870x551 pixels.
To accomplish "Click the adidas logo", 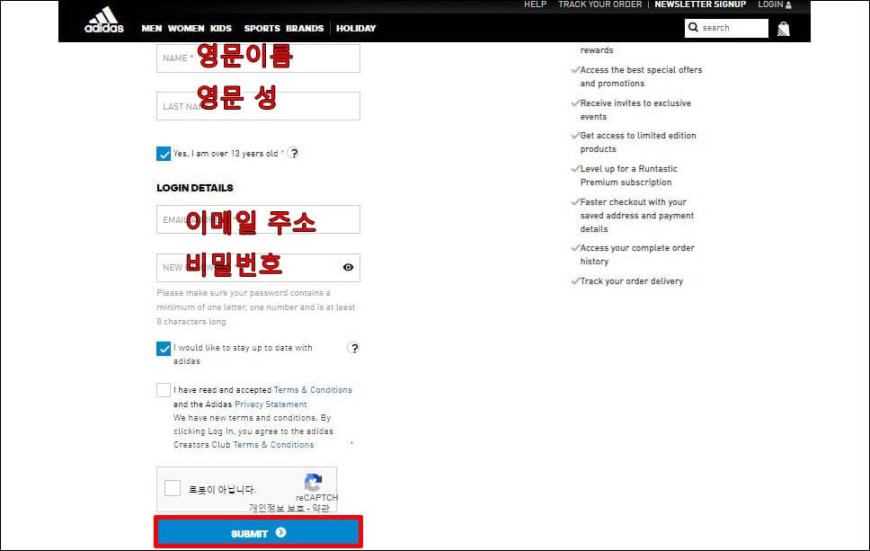I will 104,21.
